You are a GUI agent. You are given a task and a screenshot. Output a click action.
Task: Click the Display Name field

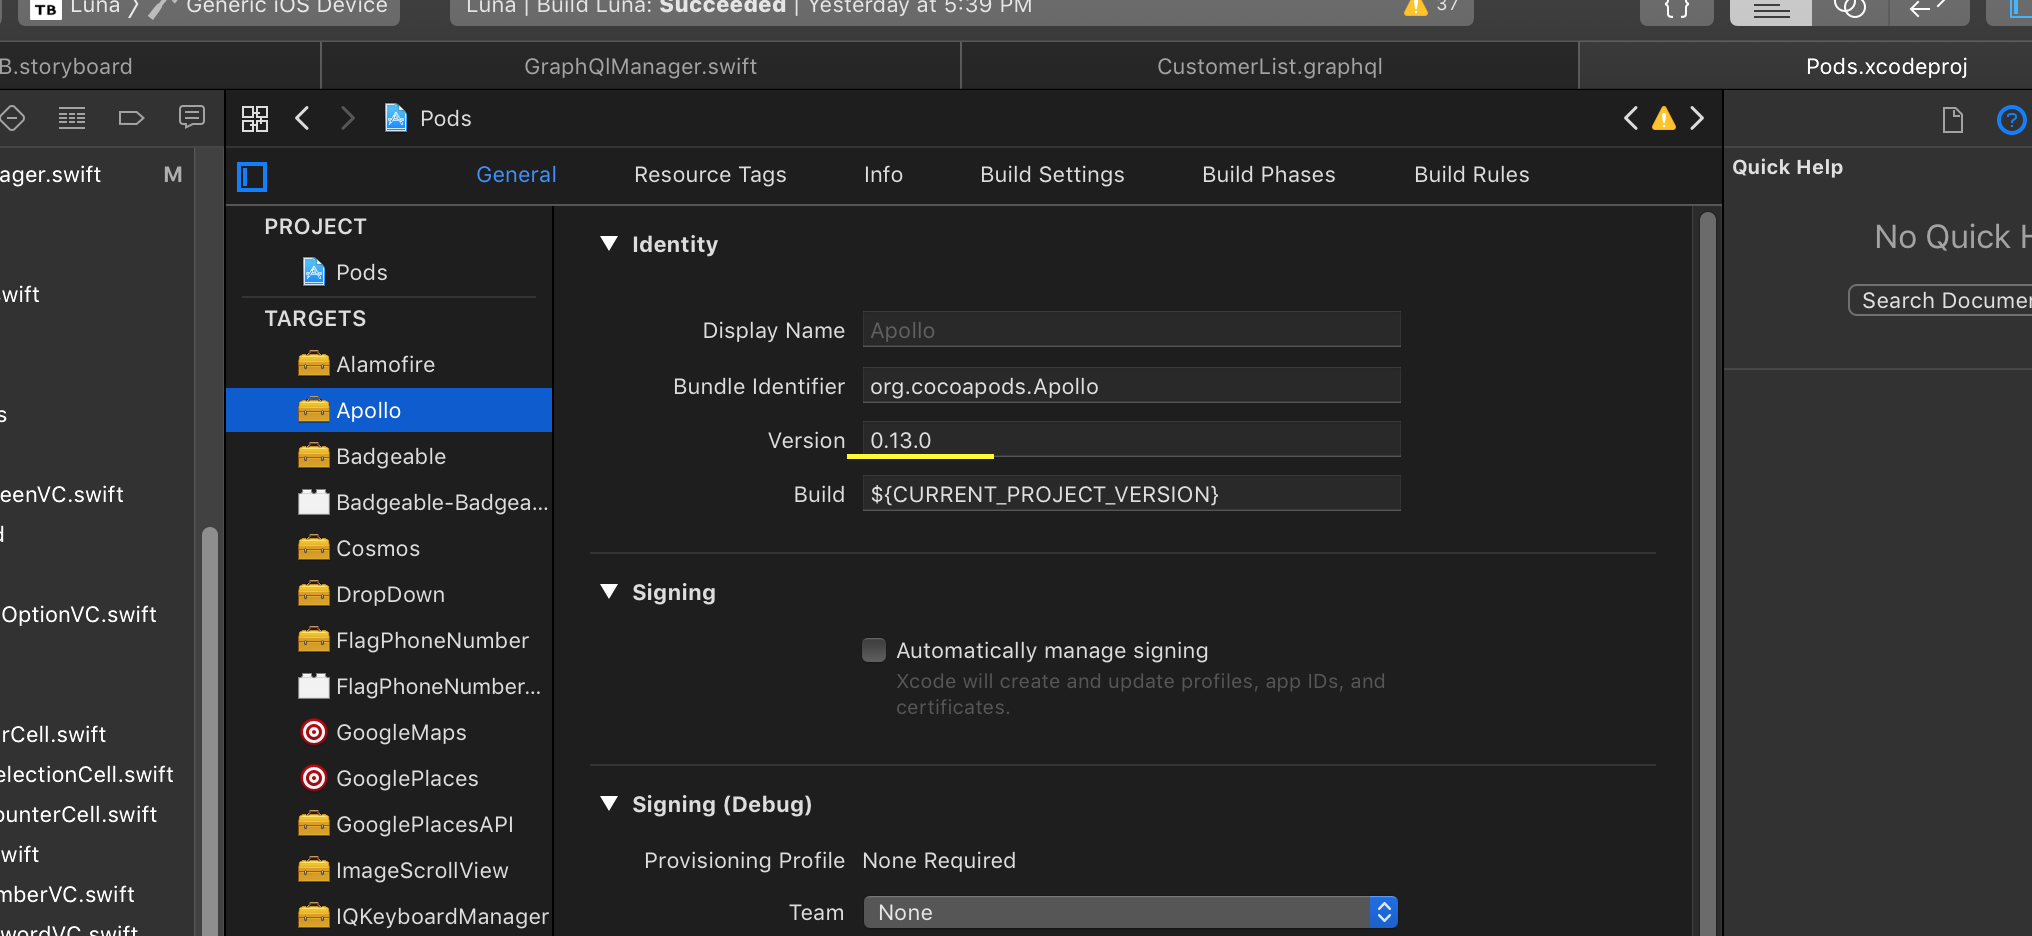click(x=1131, y=330)
